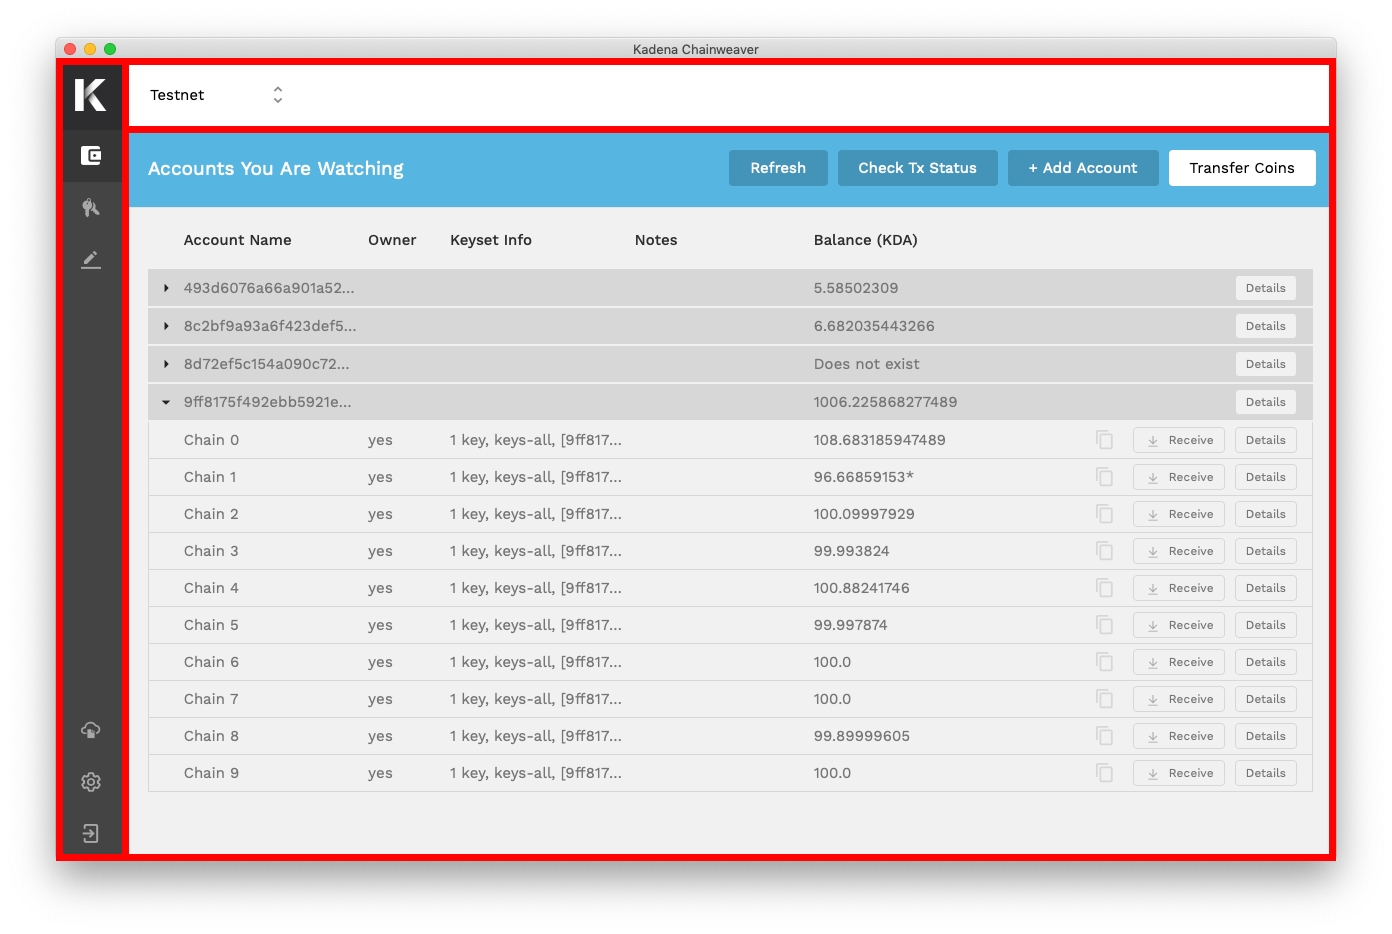Image resolution: width=1392 pixels, height=934 pixels.
Task: Click the Refresh button
Action: click(778, 168)
